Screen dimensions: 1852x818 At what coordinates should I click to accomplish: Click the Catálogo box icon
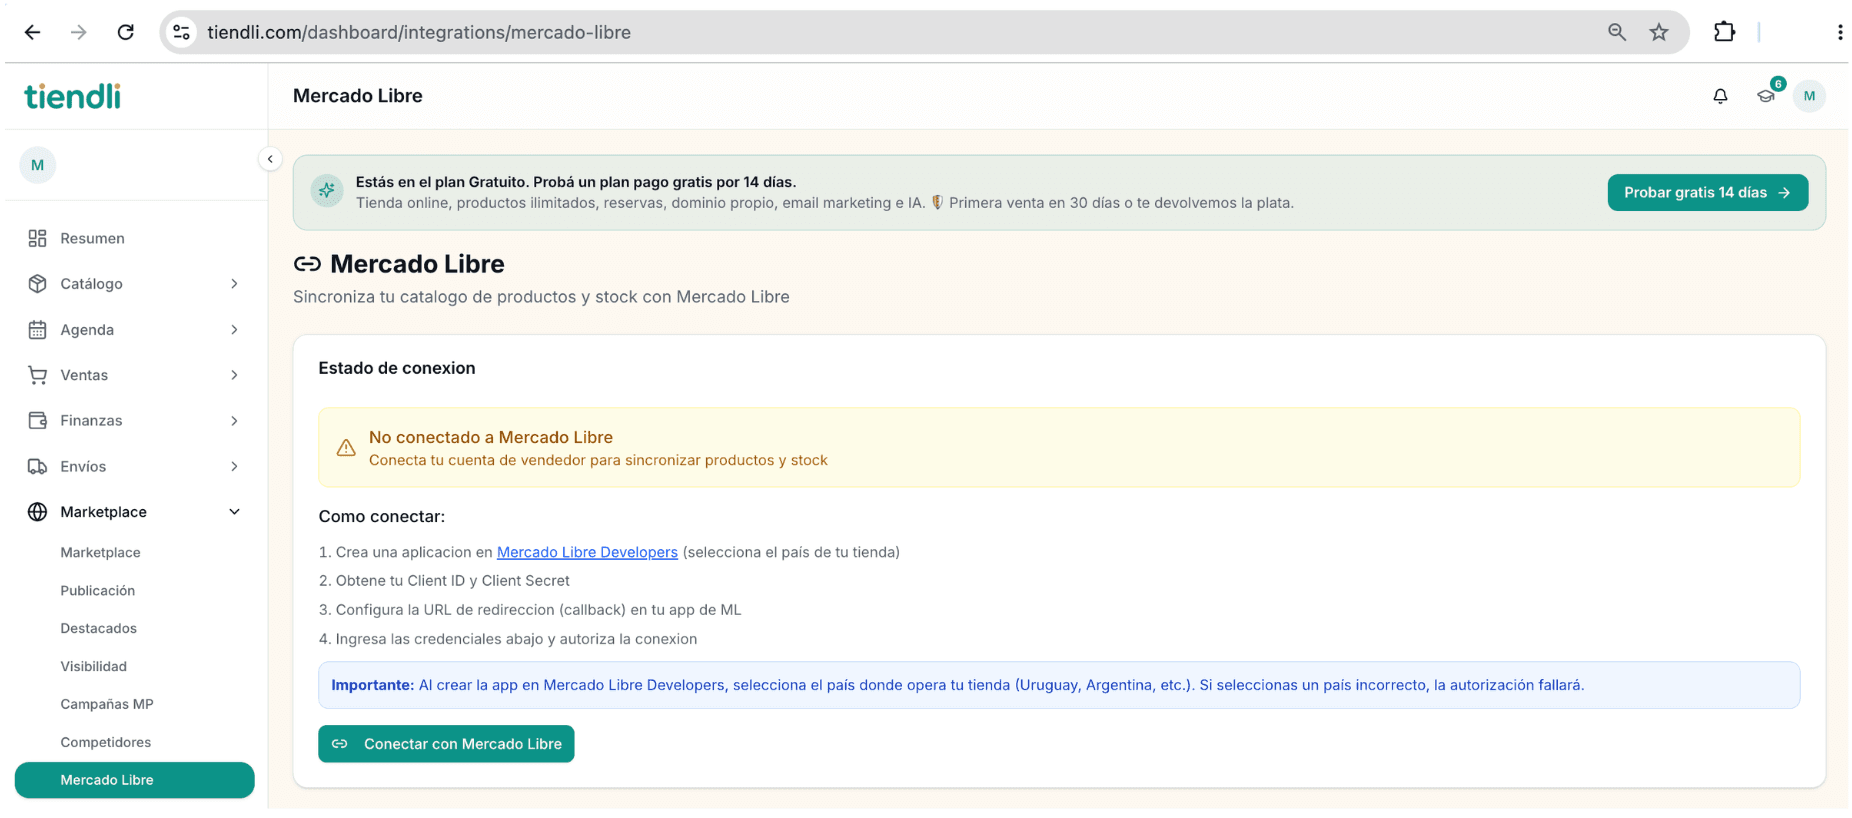pos(38,284)
